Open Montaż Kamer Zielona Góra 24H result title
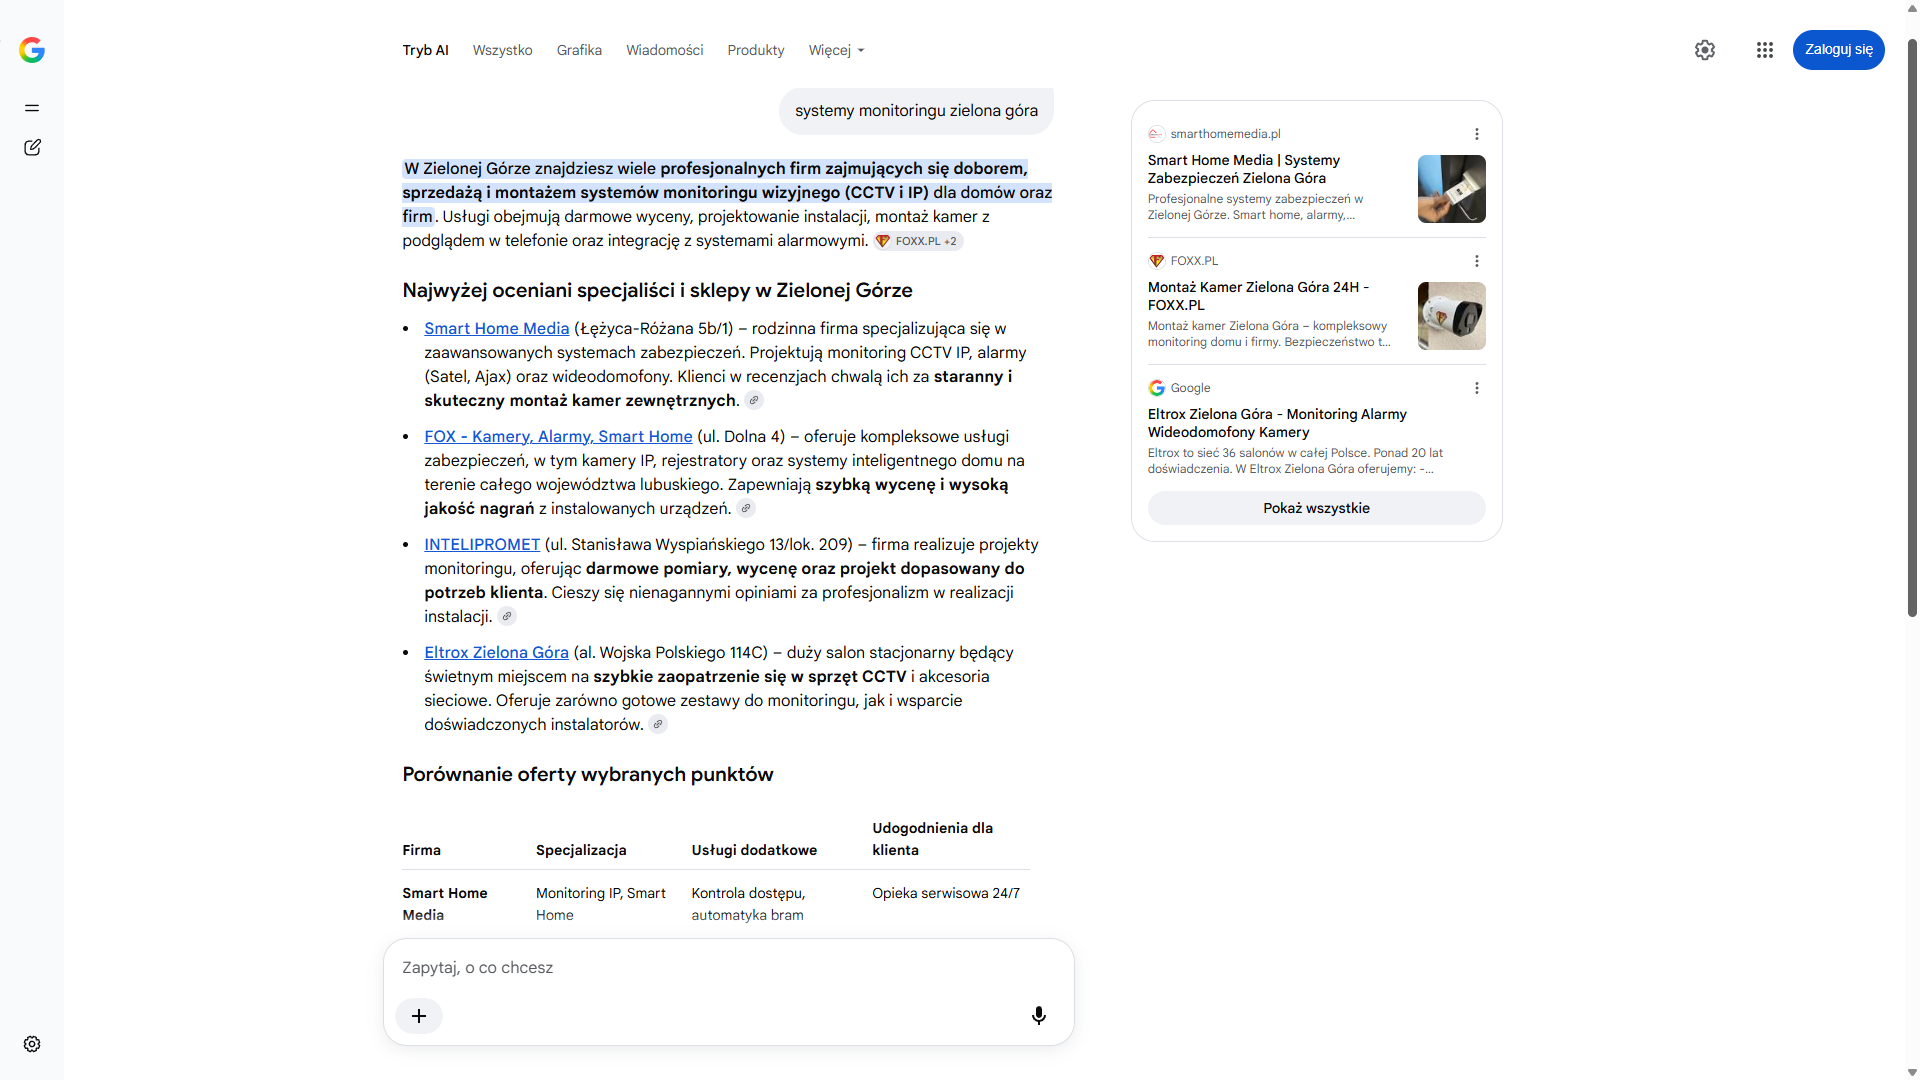Viewport: 1920px width, 1080px height. coord(1258,296)
